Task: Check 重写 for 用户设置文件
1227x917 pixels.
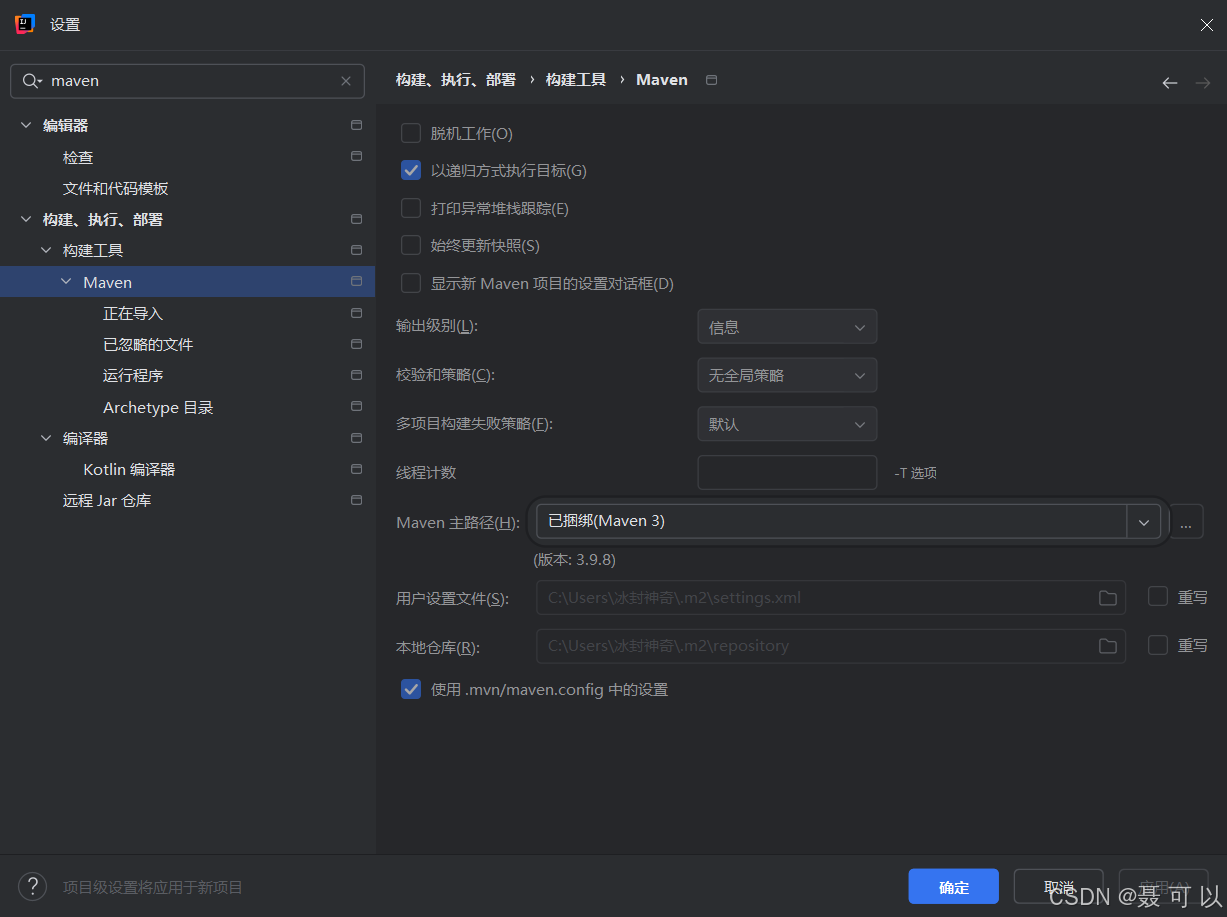Action: click(1158, 596)
